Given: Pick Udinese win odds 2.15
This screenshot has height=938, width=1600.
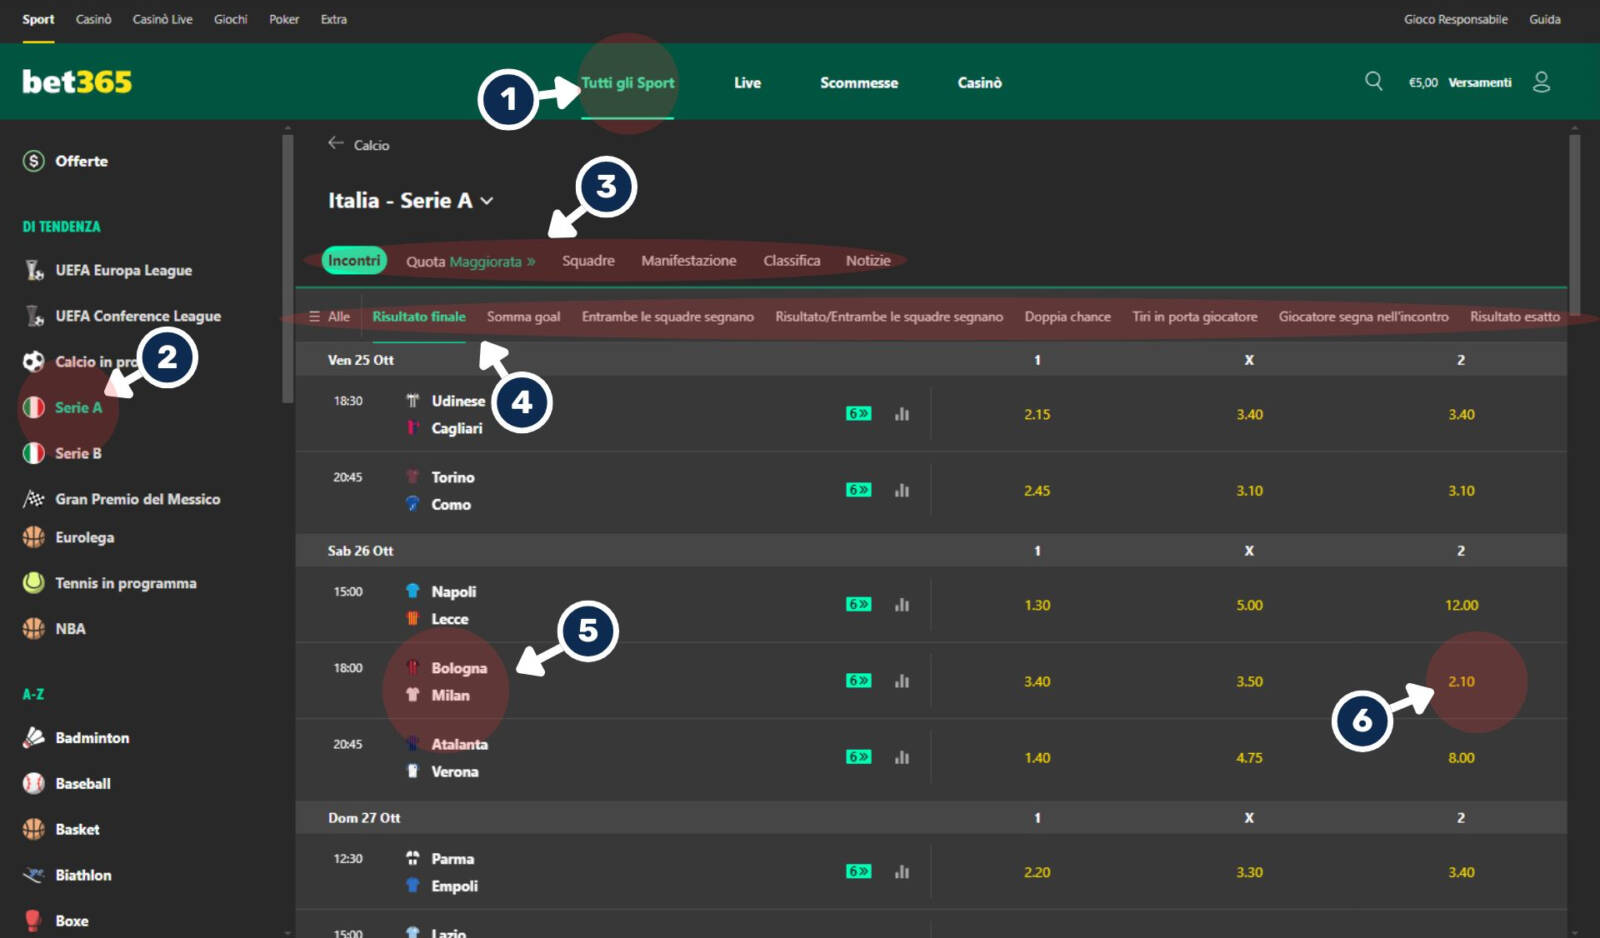Looking at the screenshot, I should [x=1037, y=414].
